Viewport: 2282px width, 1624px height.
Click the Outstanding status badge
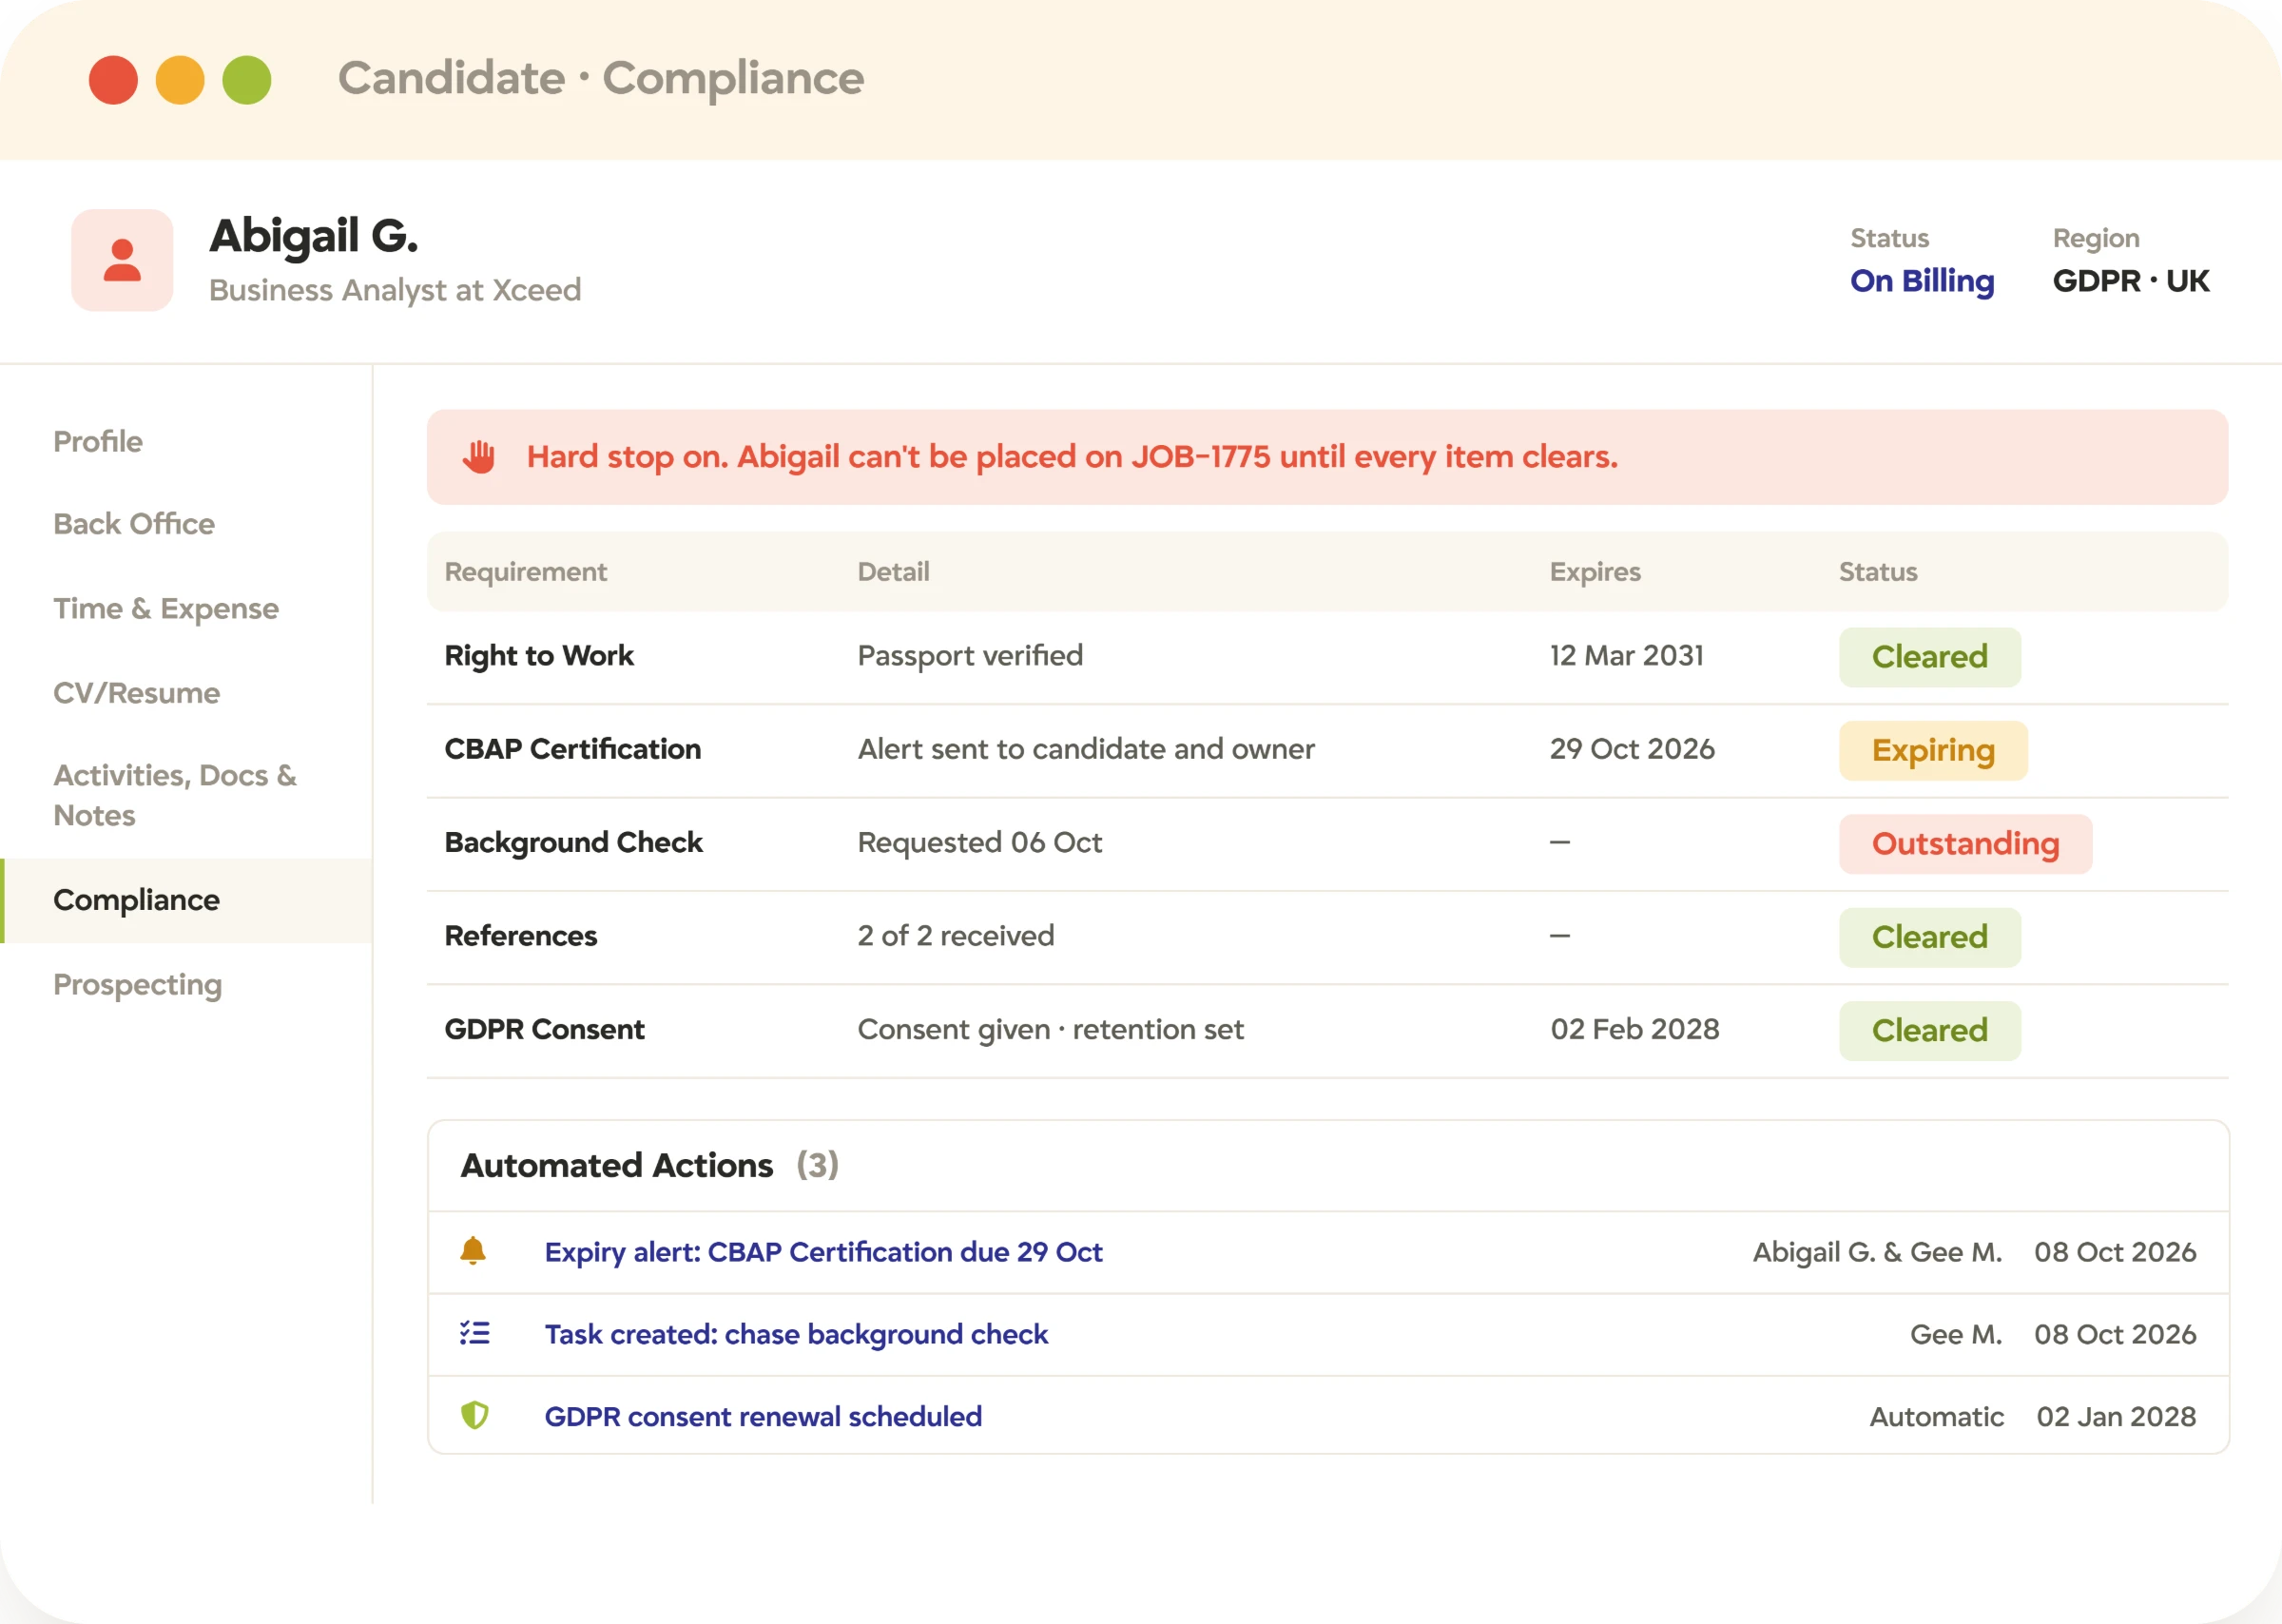1965,843
